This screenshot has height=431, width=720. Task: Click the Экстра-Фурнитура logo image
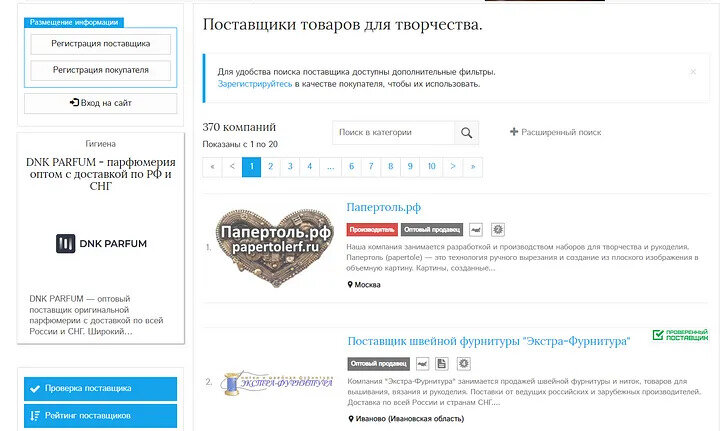pyautogui.click(x=277, y=383)
